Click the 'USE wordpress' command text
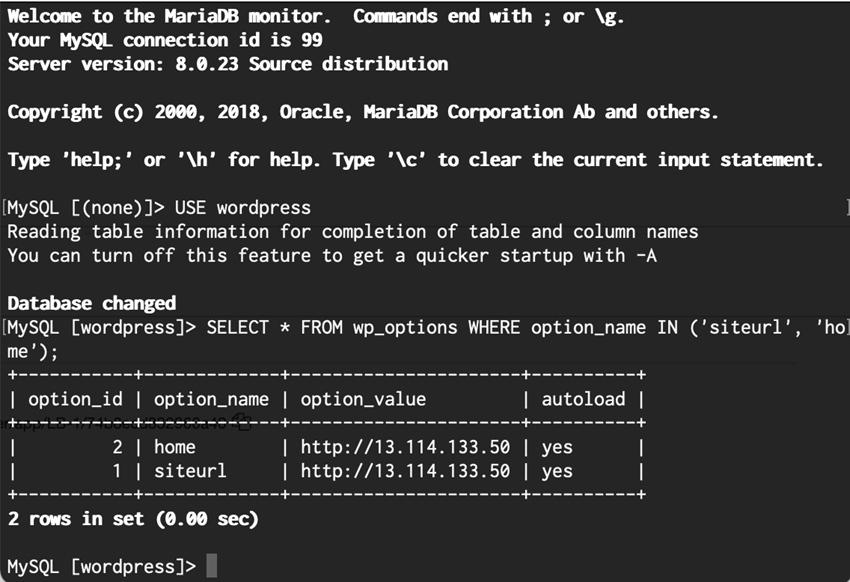Viewport: 850px width, 582px height. [x=243, y=208]
